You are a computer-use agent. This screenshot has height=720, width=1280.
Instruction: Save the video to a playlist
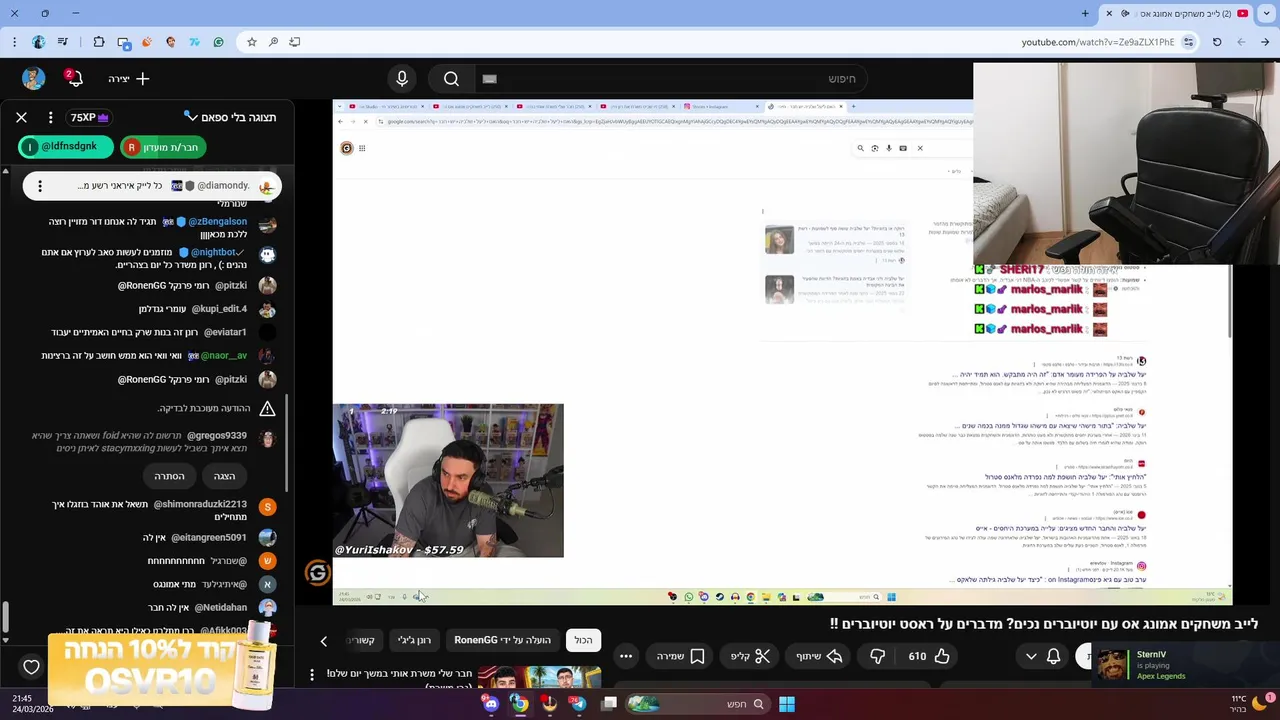[x=681, y=656]
